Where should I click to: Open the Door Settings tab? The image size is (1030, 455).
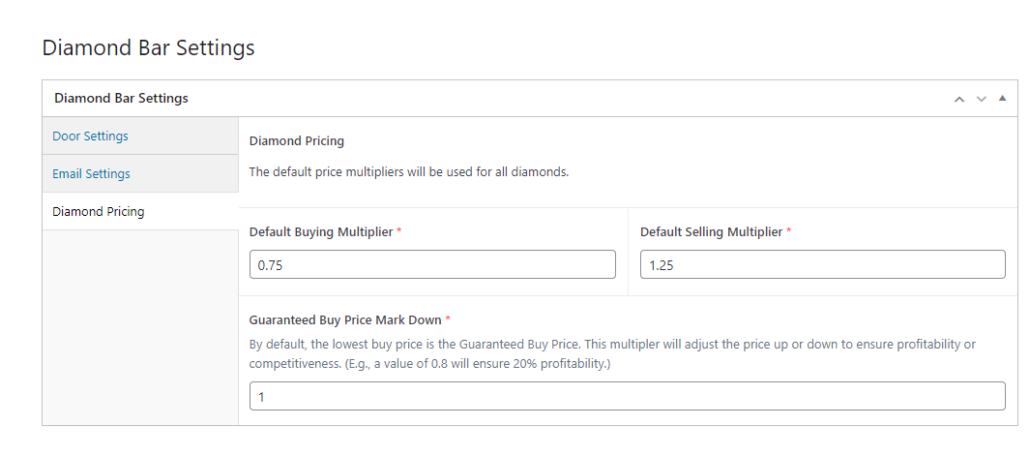[90, 136]
